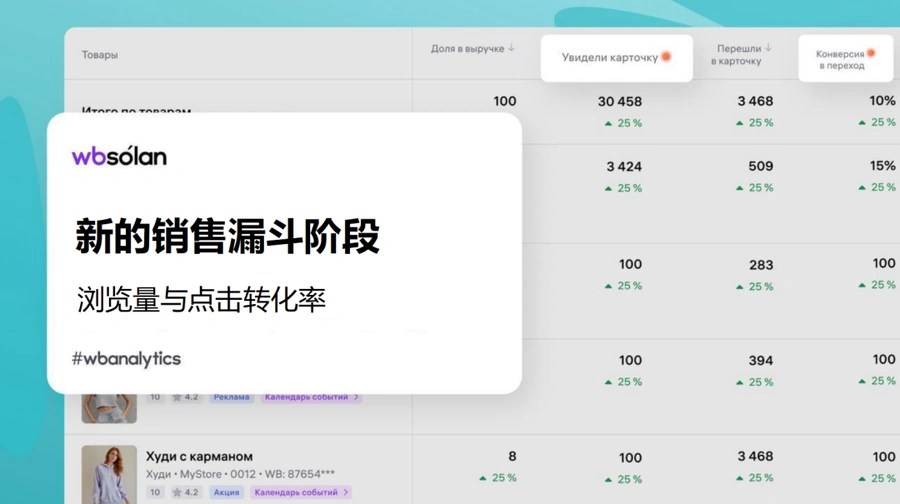Click the 新的销售漏斗阶段 headline
The width and height of the screenshot is (900, 504).
pyautogui.click(x=227, y=236)
